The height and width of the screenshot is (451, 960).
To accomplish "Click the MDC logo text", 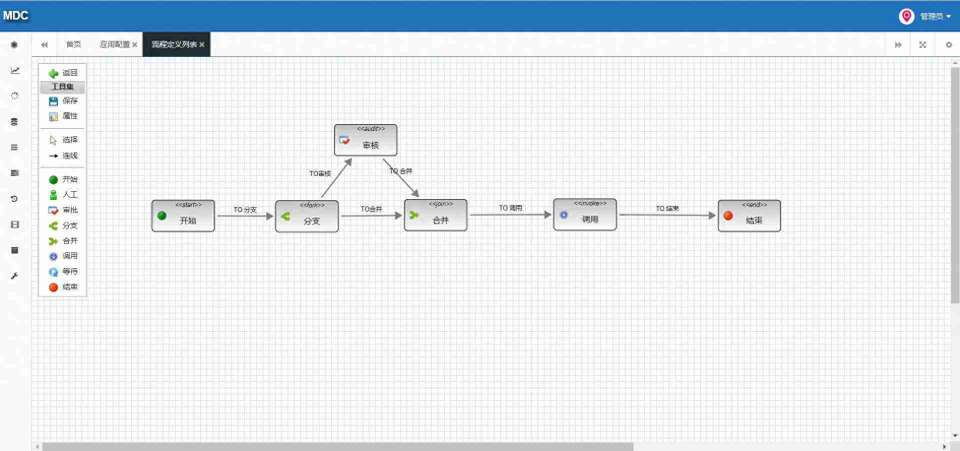I will (x=15, y=17).
